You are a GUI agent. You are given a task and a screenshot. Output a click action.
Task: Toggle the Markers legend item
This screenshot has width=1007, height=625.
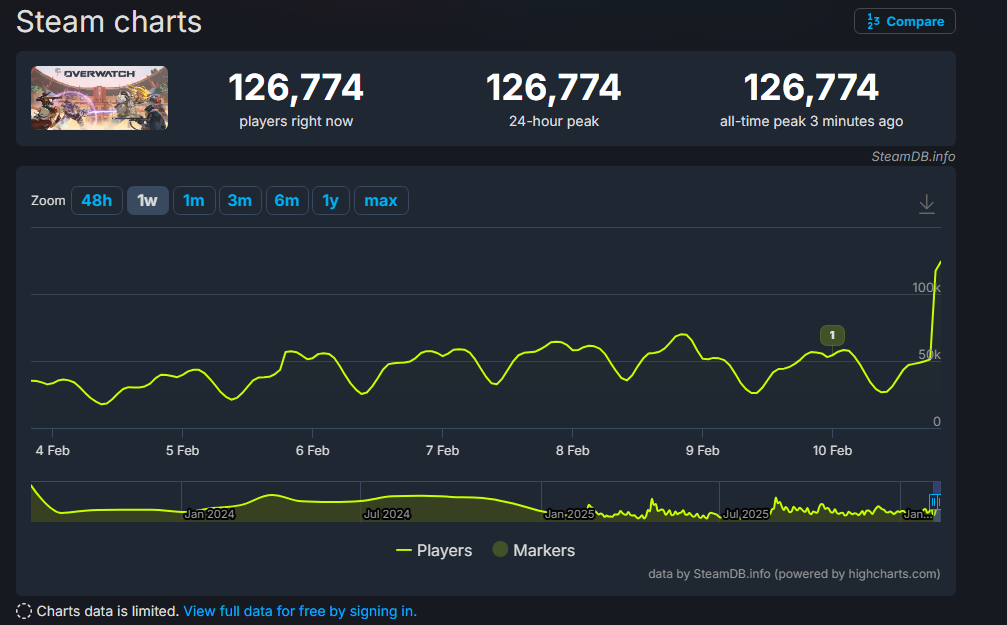534,550
